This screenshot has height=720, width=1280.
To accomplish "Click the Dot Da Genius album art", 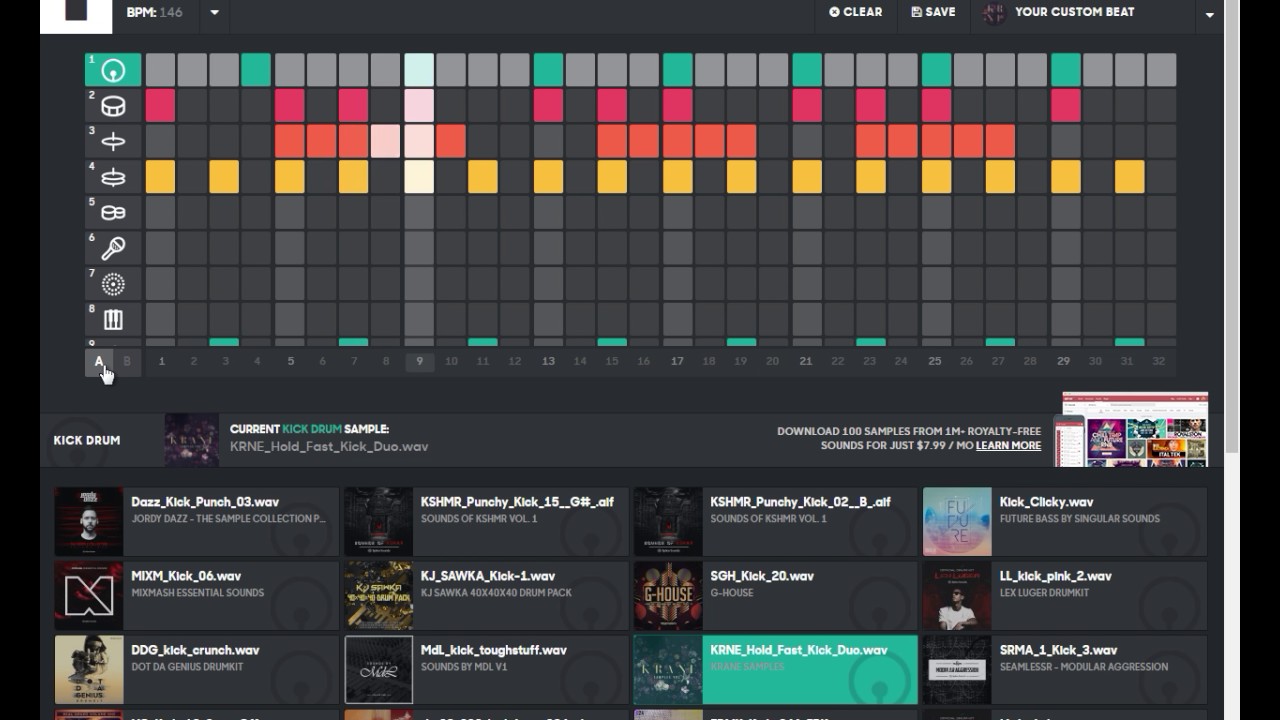I will click(x=89, y=669).
